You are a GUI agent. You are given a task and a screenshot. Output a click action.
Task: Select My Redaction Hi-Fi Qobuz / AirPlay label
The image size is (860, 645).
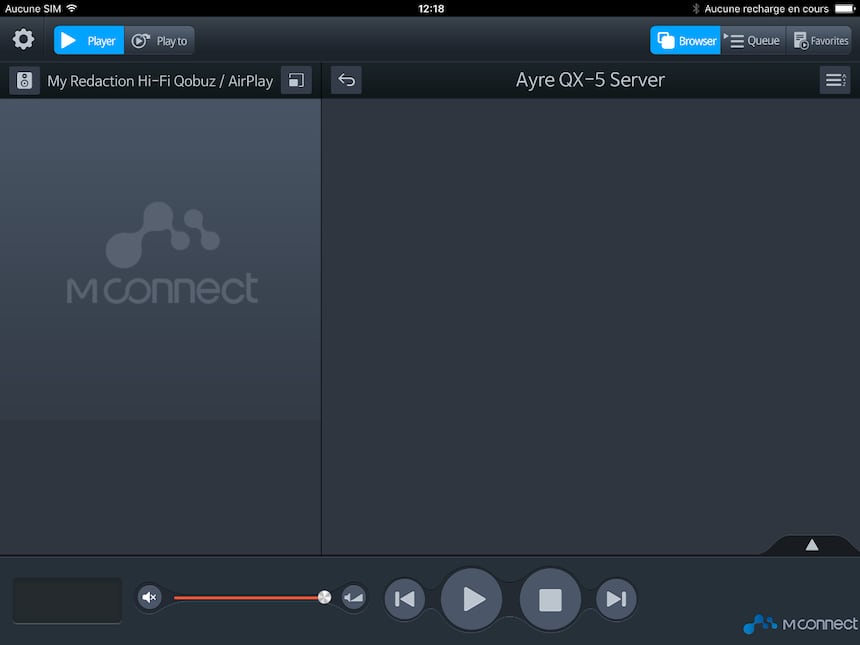pyautogui.click(x=160, y=81)
